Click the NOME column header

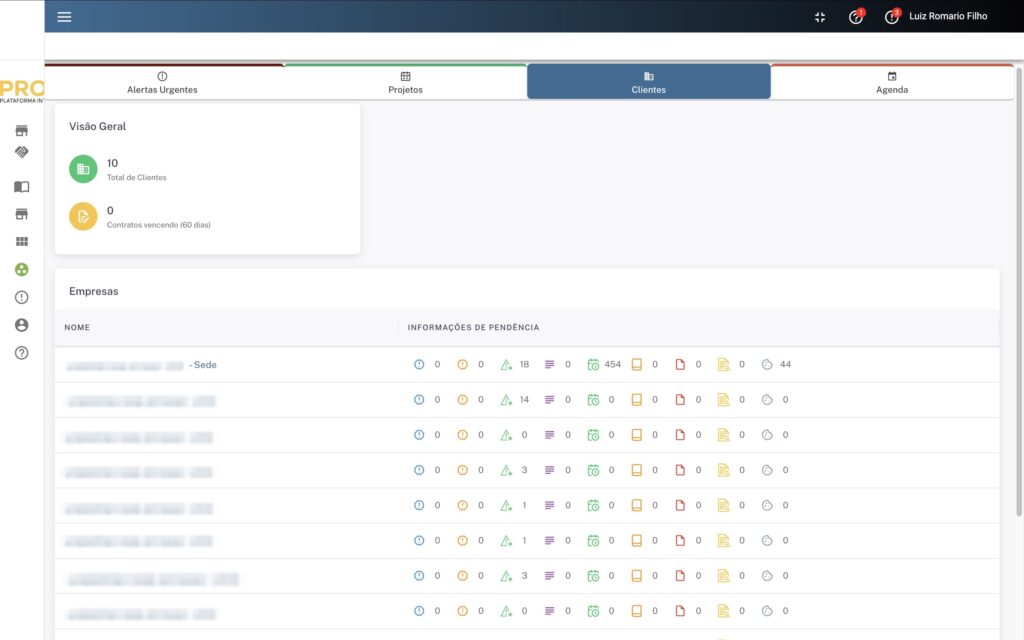(77, 328)
